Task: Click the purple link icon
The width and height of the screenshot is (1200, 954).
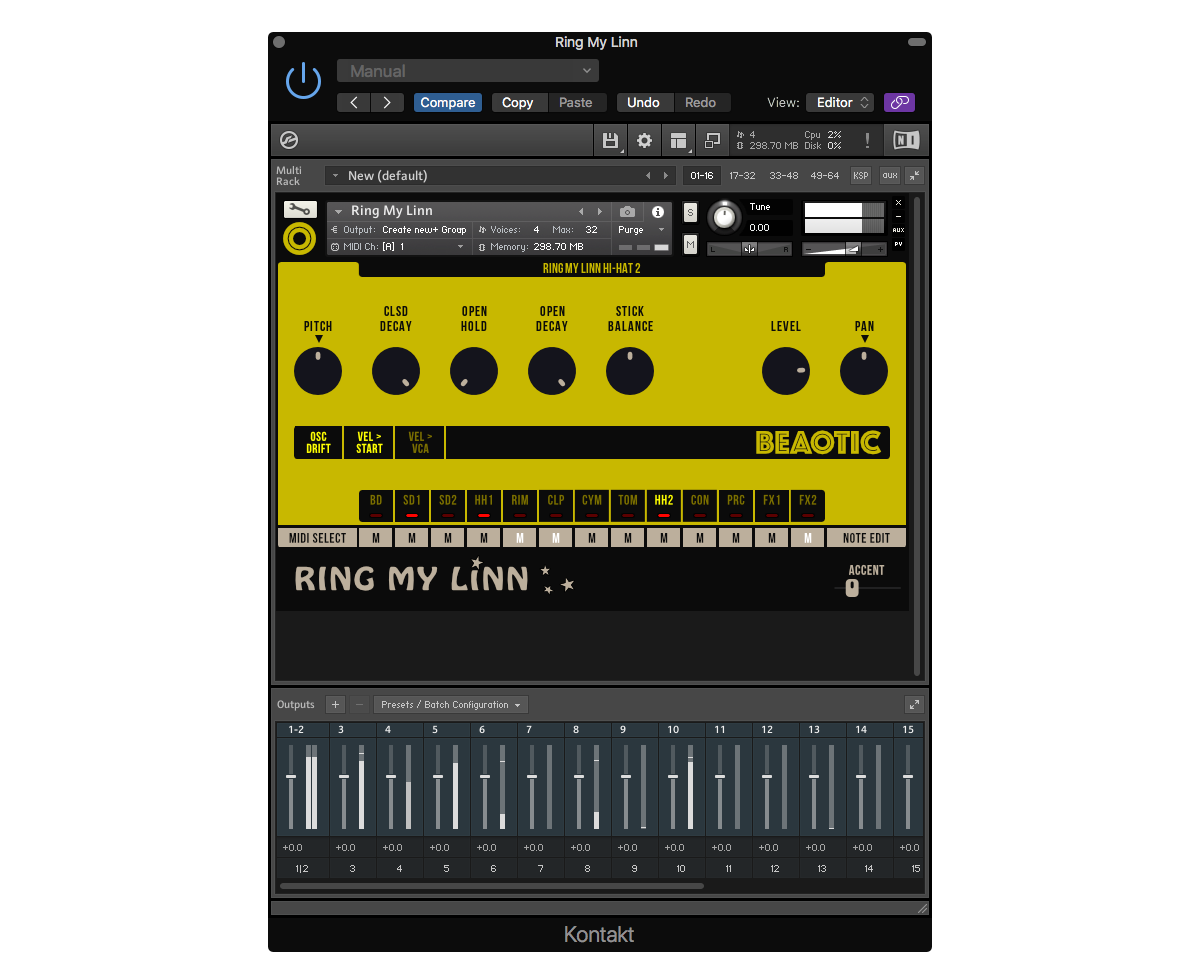Action: pyautogui.click(x=899, y=102)
